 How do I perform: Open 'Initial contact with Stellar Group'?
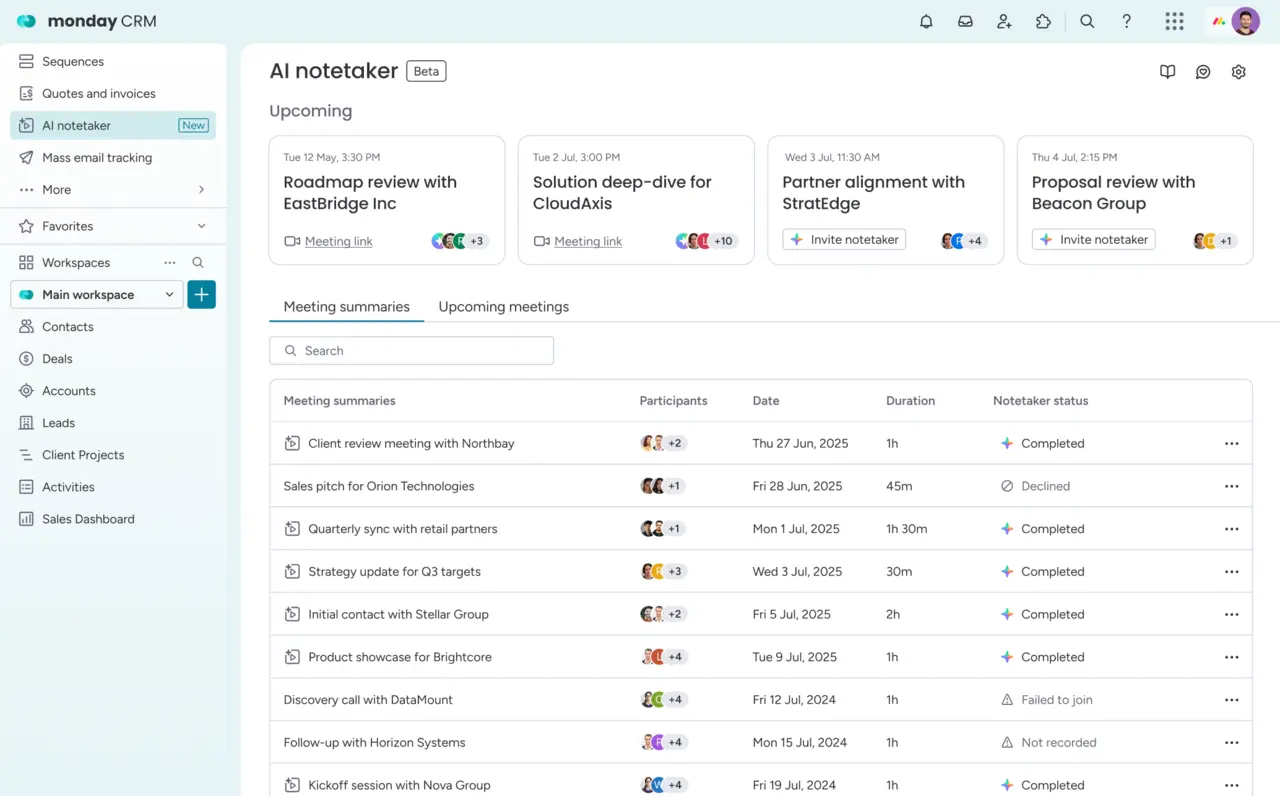398,614
